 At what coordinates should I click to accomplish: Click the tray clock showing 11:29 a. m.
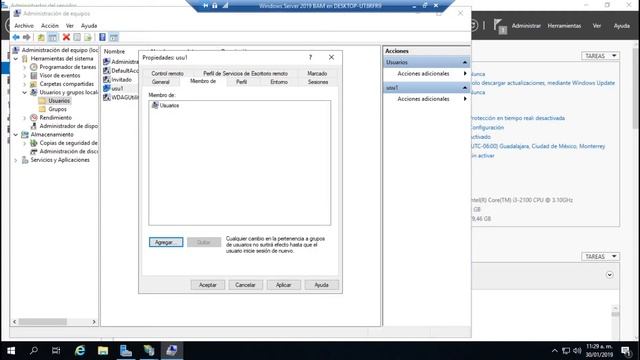click(x=599, y=347)
